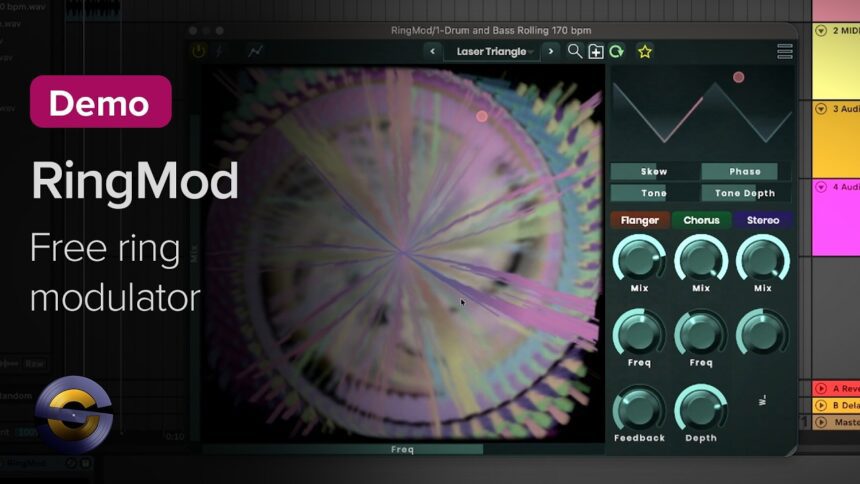Toggle the RingMod power bypass icon
The width and height of the screenshot is (860, 484).
coord(199,51)
